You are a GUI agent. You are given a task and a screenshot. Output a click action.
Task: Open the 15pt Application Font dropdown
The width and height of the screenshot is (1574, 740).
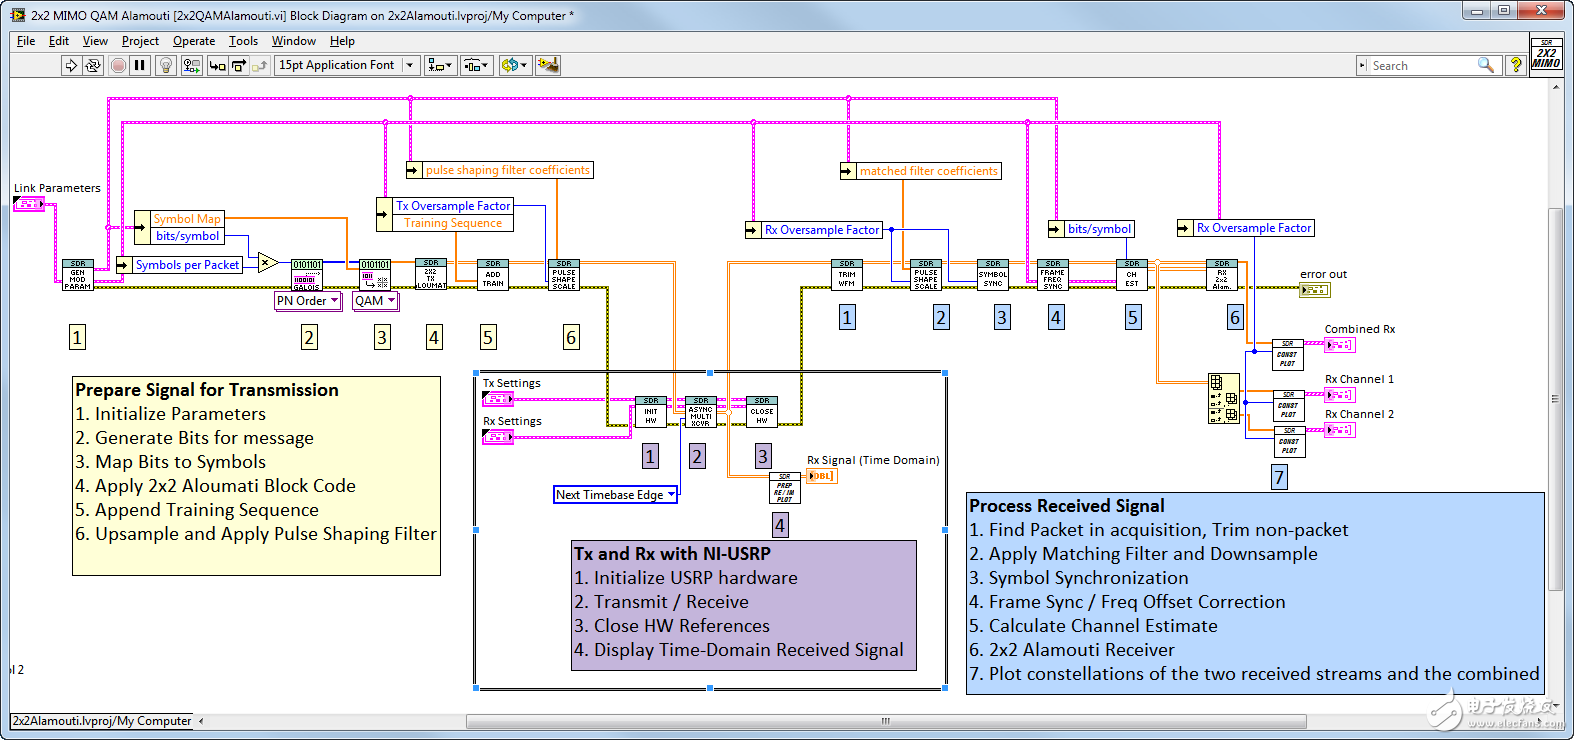click(345, 65)
